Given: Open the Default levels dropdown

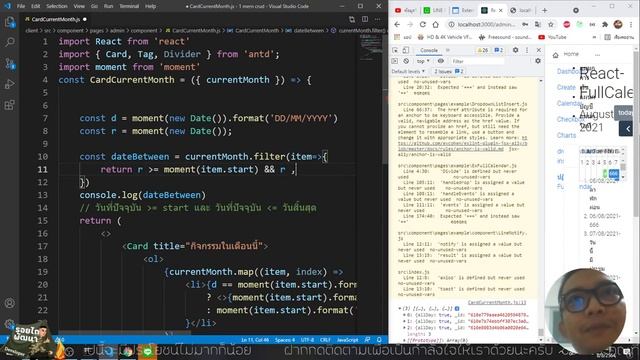Looking at the screenshot, I should tap(408, 71).
